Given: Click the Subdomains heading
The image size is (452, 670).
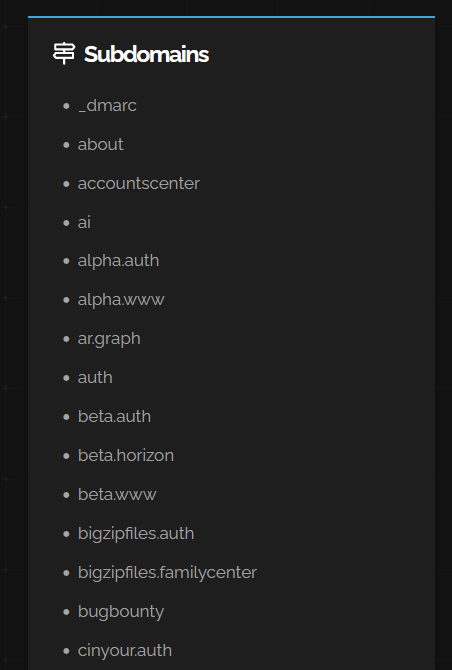Looking at the screenshot, I should (147, 54).
